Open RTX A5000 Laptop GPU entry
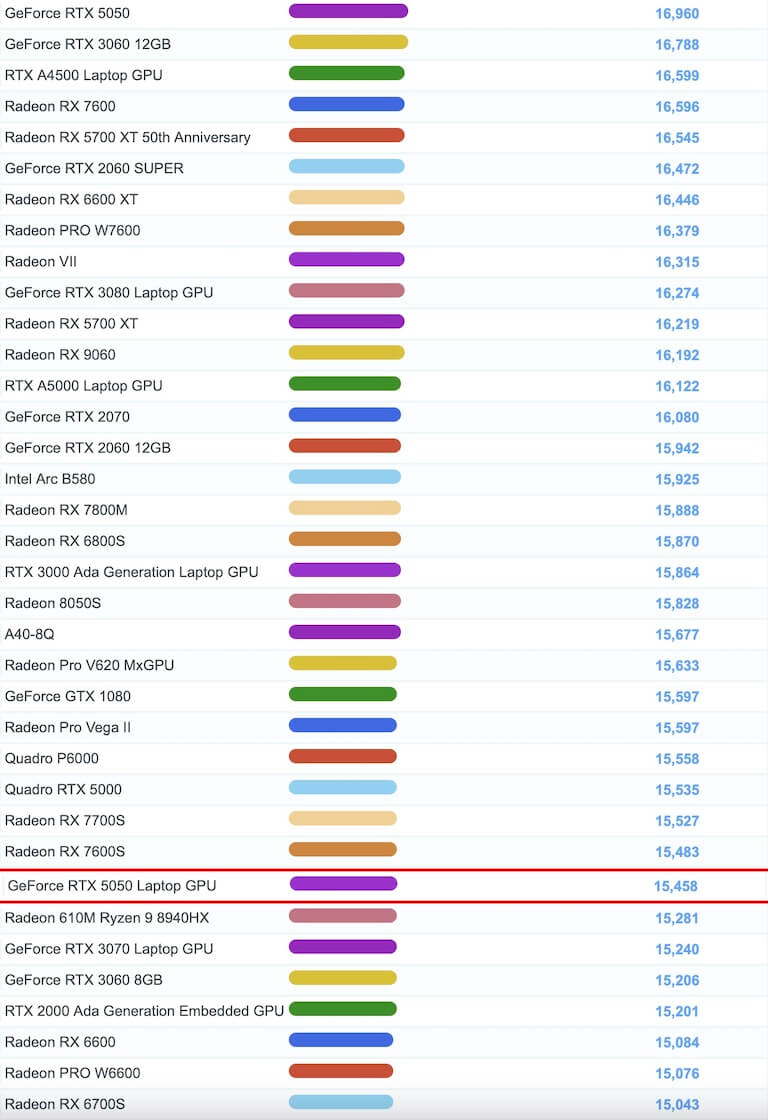This screenshot has height=1120, width=768. 84,386
